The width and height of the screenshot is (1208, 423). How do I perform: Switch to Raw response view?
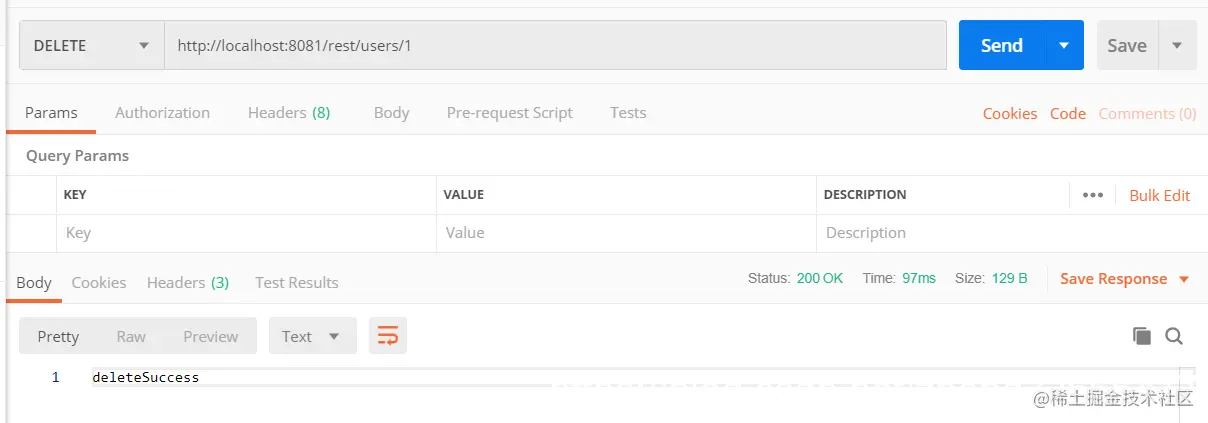click(131, 336)
